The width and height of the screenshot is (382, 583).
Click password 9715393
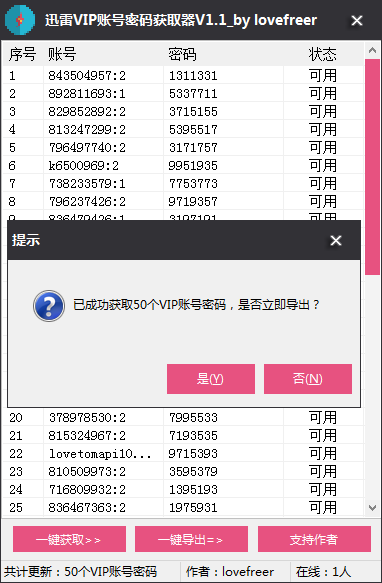(193, 454)
